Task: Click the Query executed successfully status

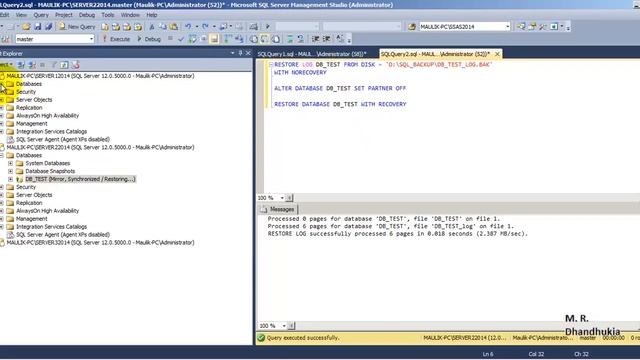Action: [302, 338]
